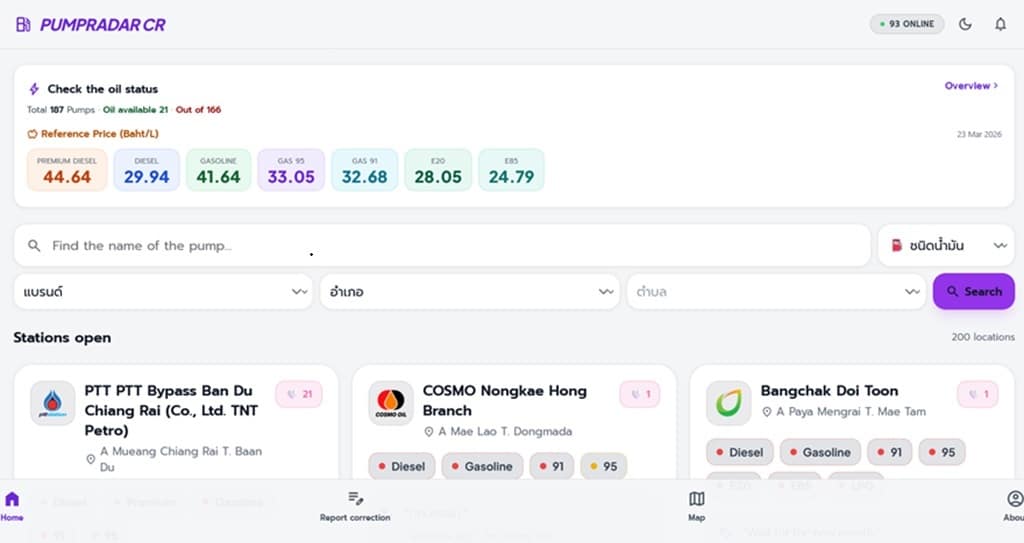This screenshot has height=543, width=1024.
Task: Click the 93 ONLINE status badge
Action: tap(907, 24)
